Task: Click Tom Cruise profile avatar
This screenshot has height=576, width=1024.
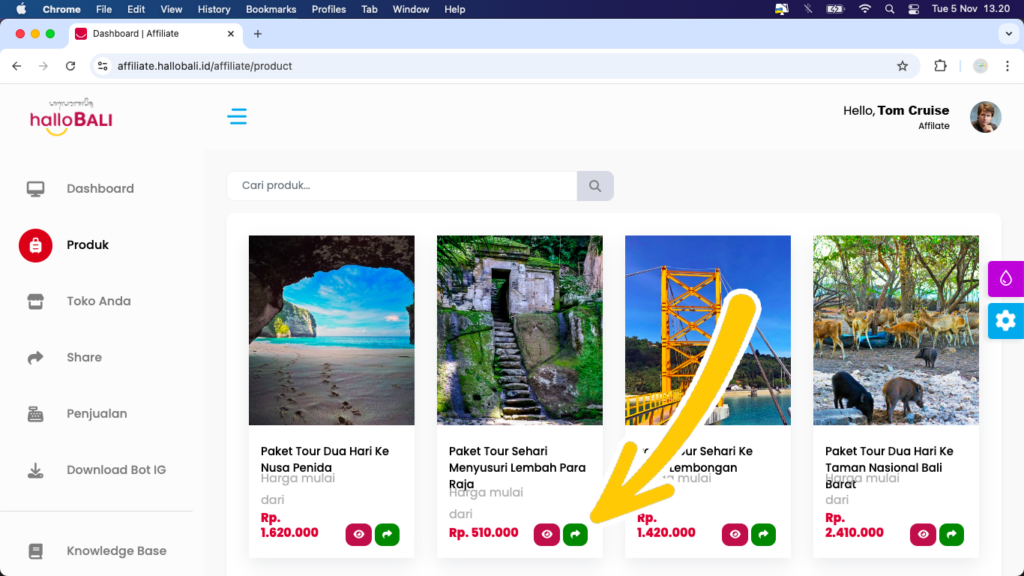Action: (x=985, y=118)
